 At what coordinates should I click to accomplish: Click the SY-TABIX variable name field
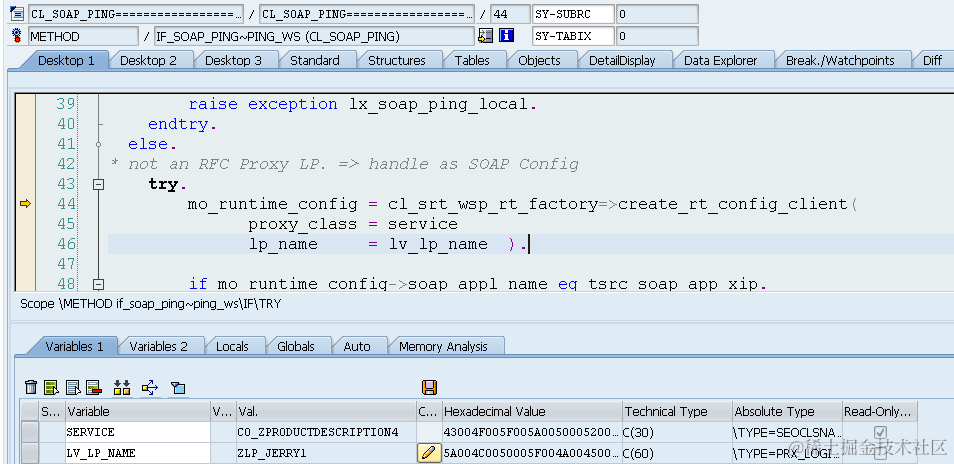coord(573,36)
